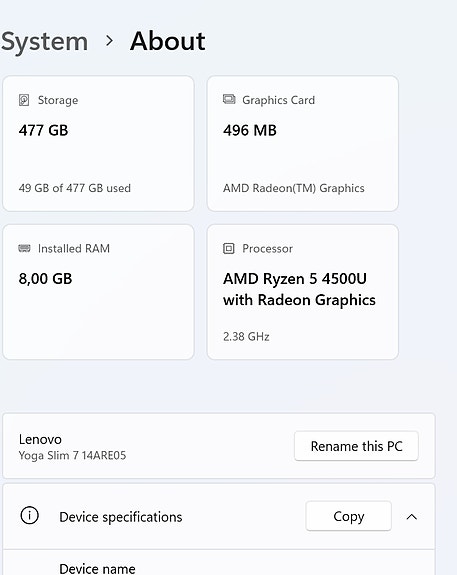The image size is (457, 575).
Task: Click the Installed RAM icon
Action: (x=24, y=249)
